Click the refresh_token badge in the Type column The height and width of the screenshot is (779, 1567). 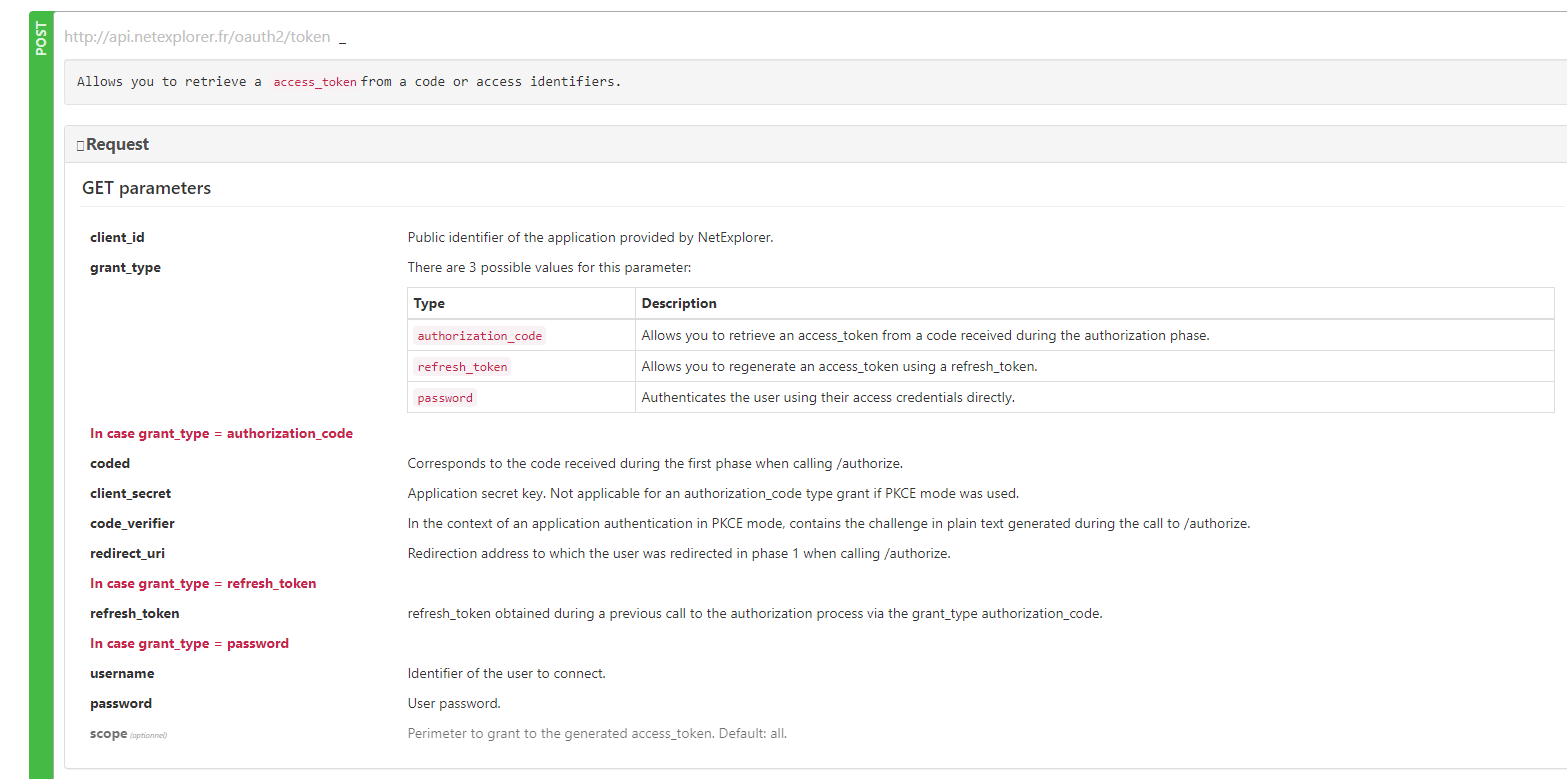[x=461, y=366]
